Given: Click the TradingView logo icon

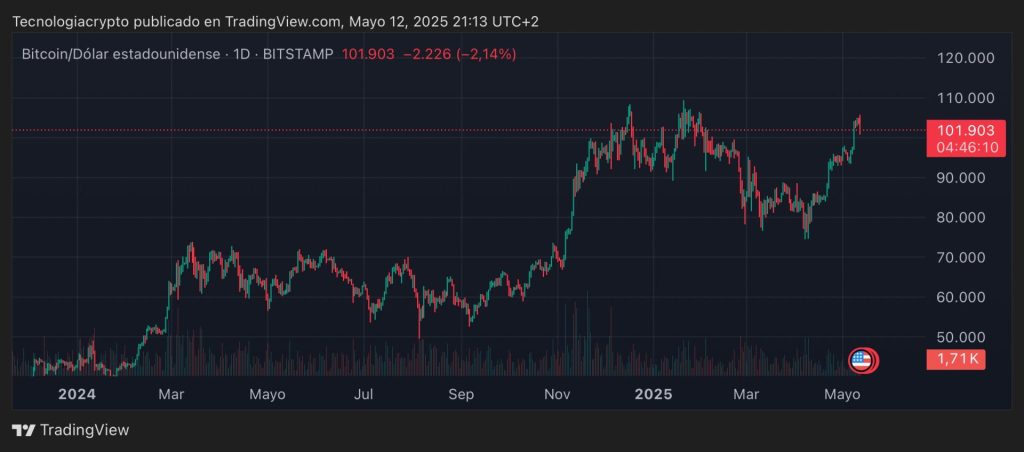Looking at the screenshot, I should click(x=24, y=430).
